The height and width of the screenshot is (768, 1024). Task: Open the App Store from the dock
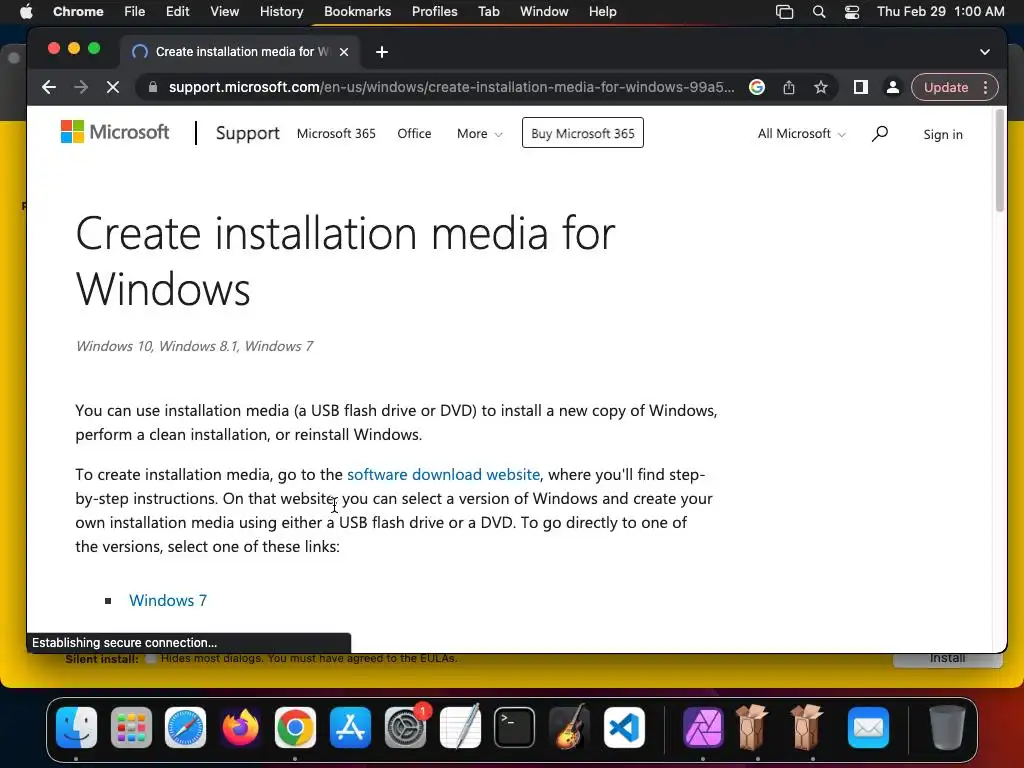coord(351,727)
